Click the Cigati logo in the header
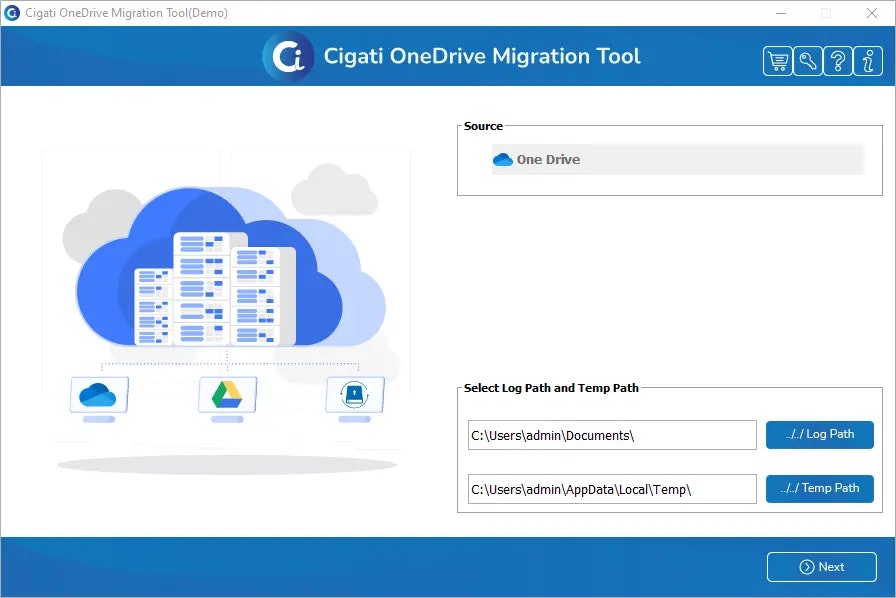The height and width of the screenshot is (598, 896). click(x=288, y=57)
